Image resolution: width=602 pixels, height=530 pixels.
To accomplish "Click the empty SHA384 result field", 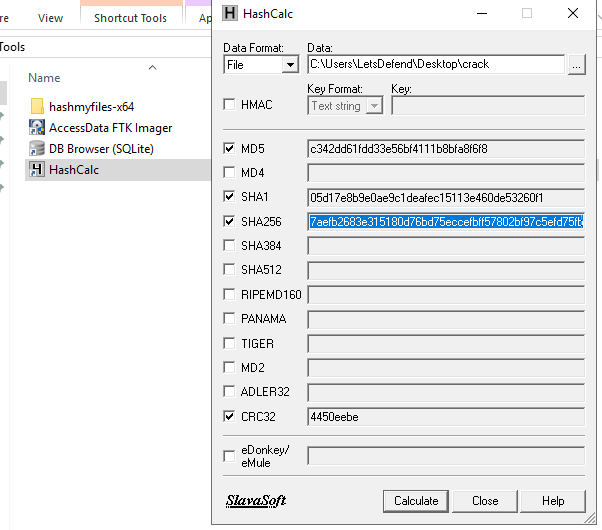I will 446,246.
